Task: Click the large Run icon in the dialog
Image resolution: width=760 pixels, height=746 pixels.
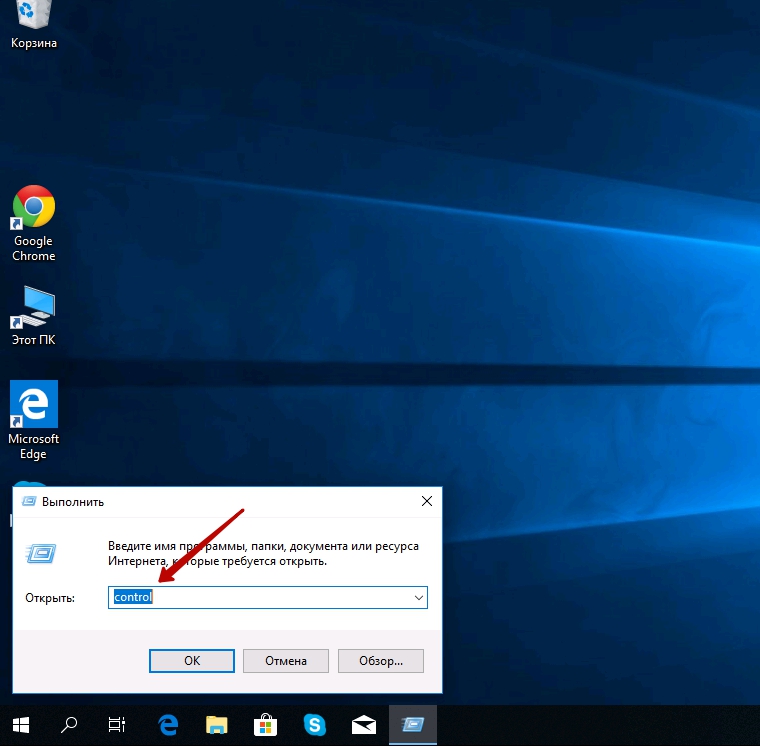Action: 41,554
